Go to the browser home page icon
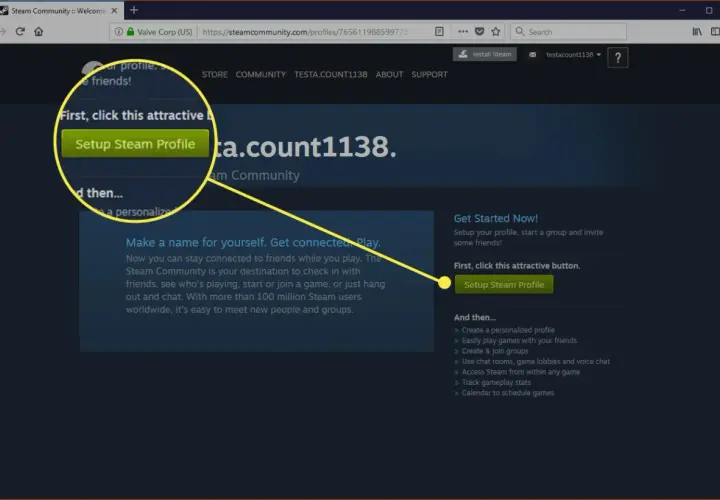This screenshot has height=500, width=720. (39, 31)
